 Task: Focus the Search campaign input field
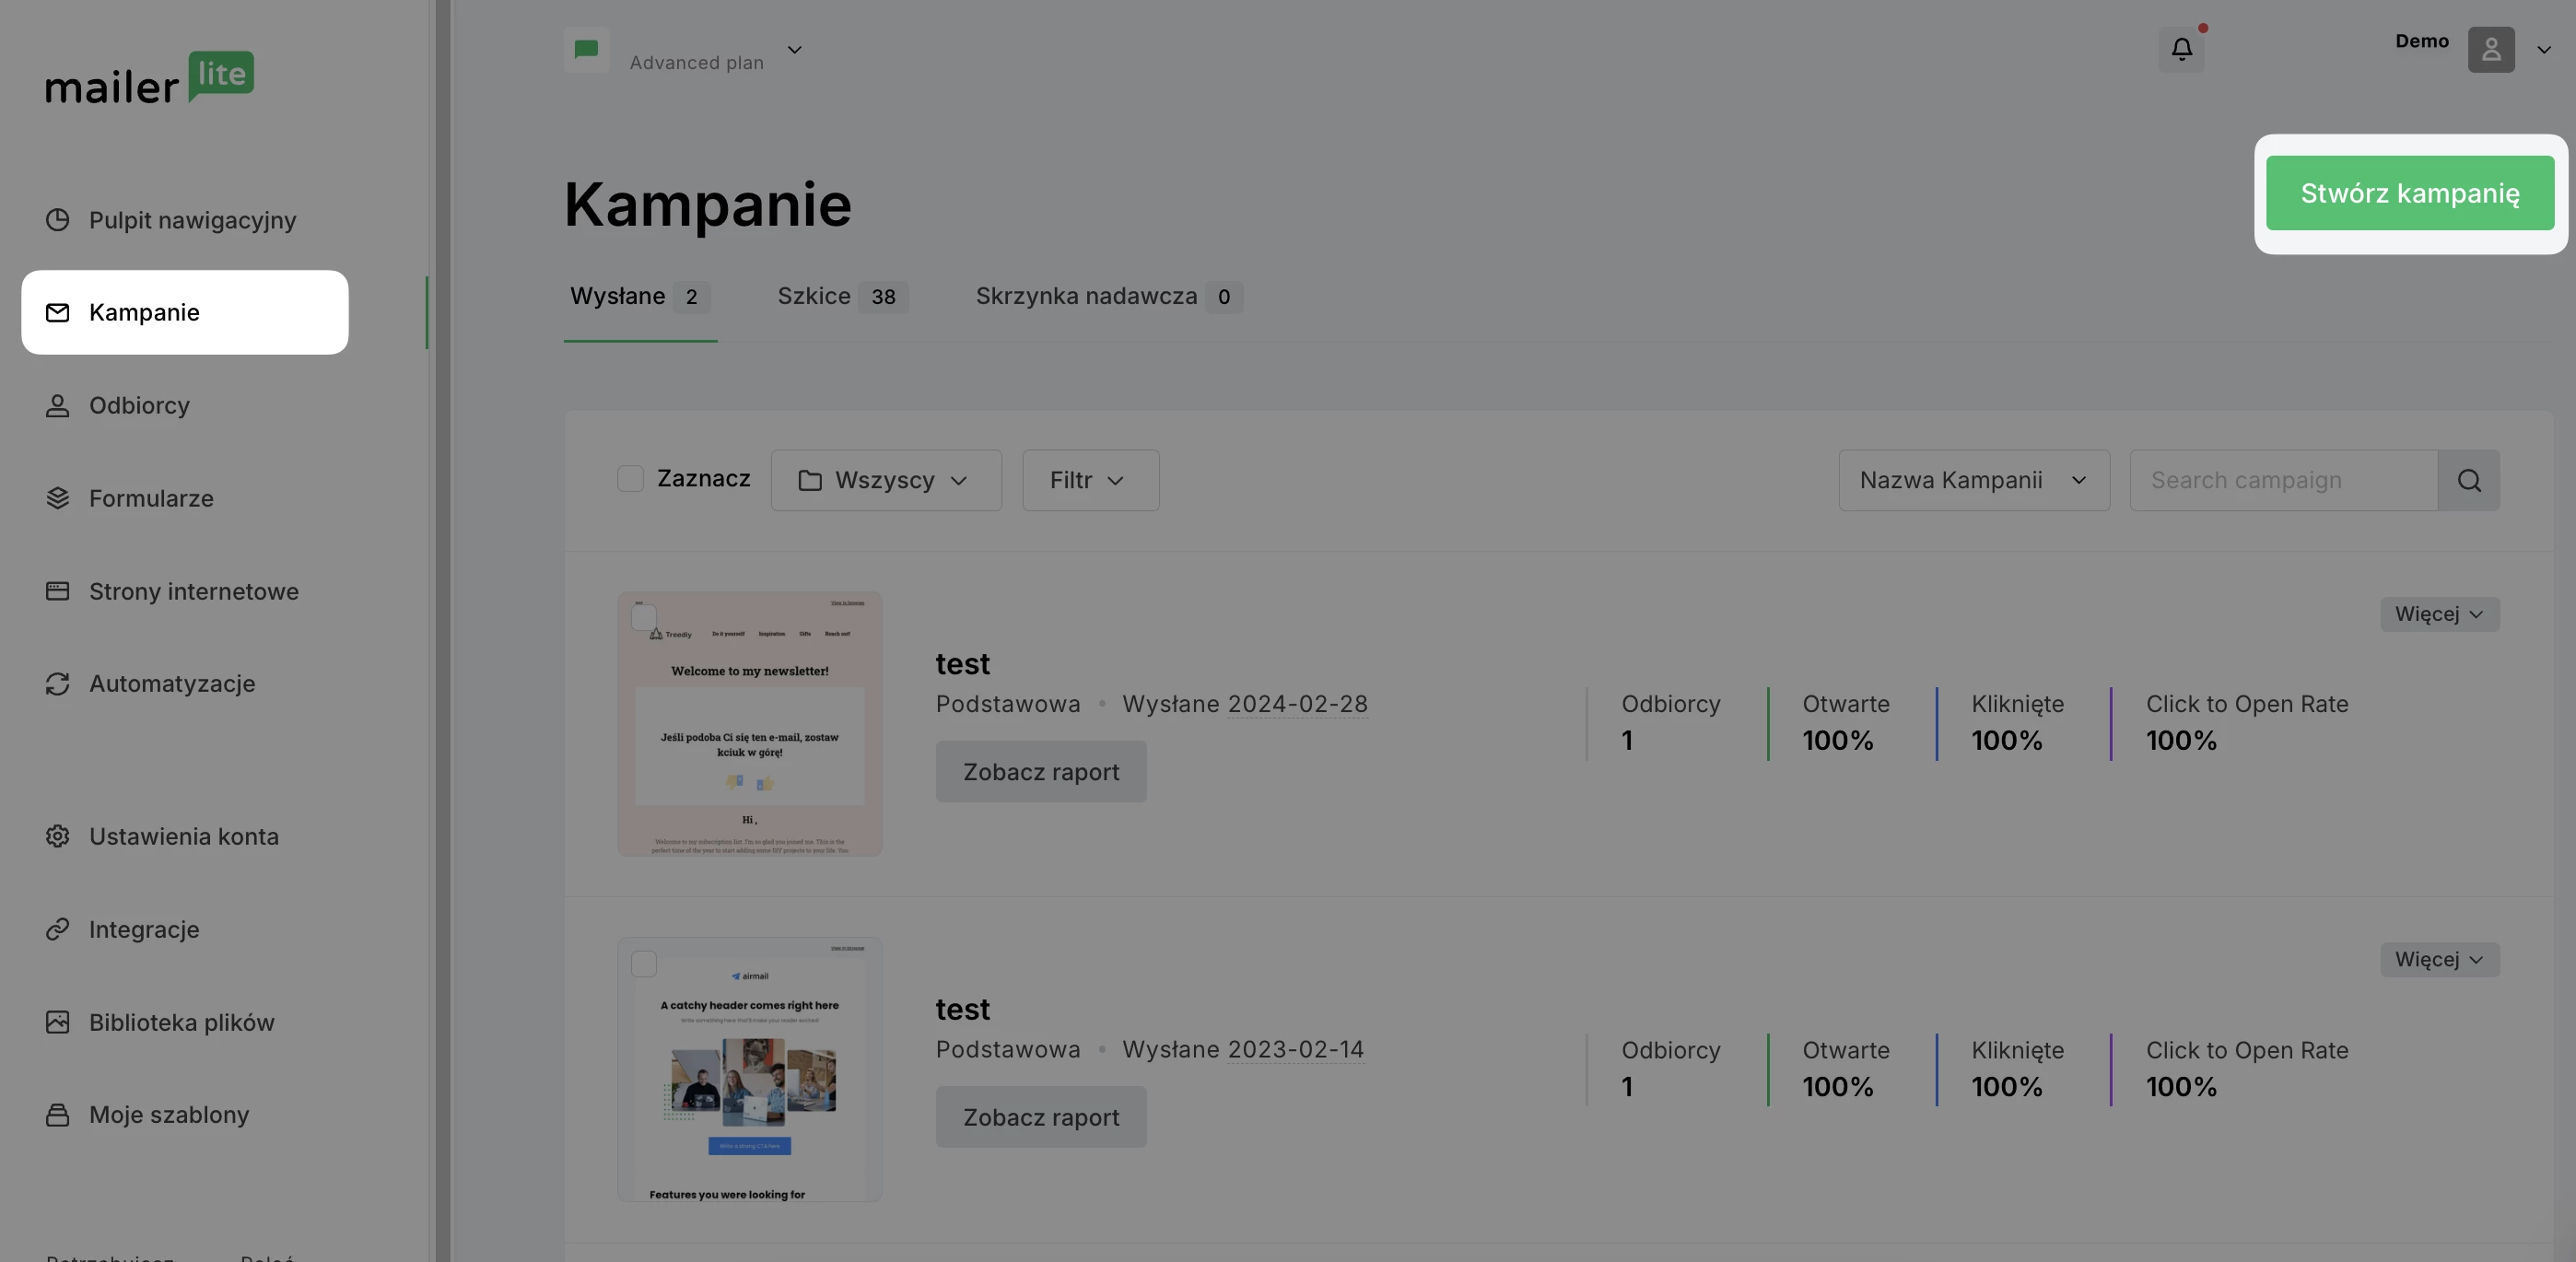(x=2282, y=480)
